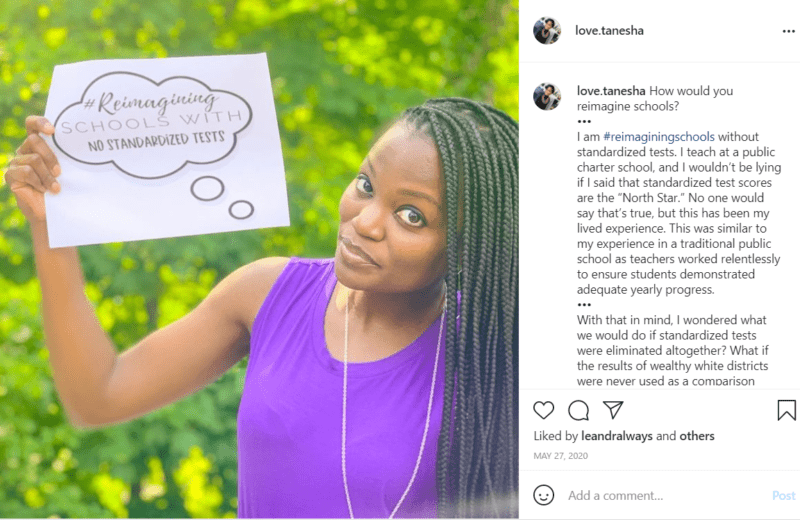Click the 'Liked by' text line

click(x=623, y=436)
